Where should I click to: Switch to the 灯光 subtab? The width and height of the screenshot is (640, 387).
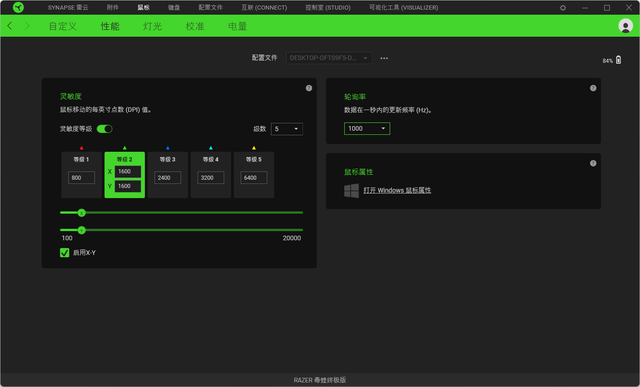coord(153,26)
